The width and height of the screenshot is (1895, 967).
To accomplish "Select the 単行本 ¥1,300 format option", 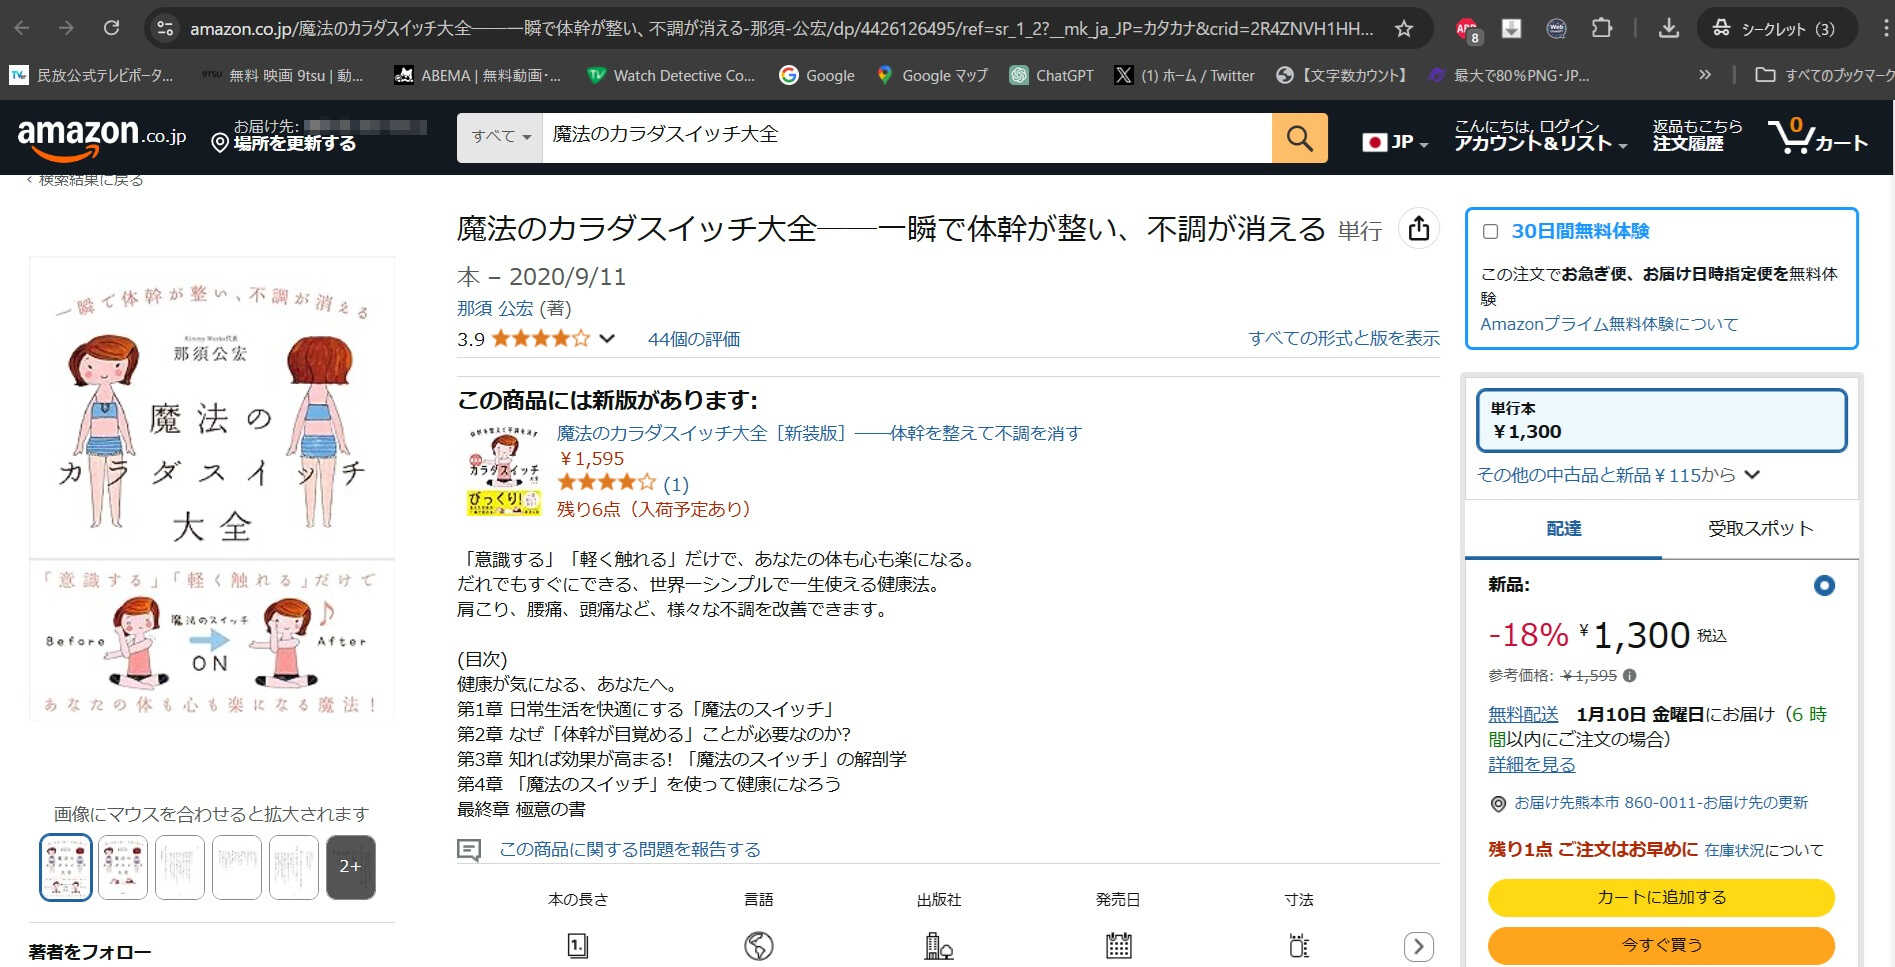I will pos(1661,420).
